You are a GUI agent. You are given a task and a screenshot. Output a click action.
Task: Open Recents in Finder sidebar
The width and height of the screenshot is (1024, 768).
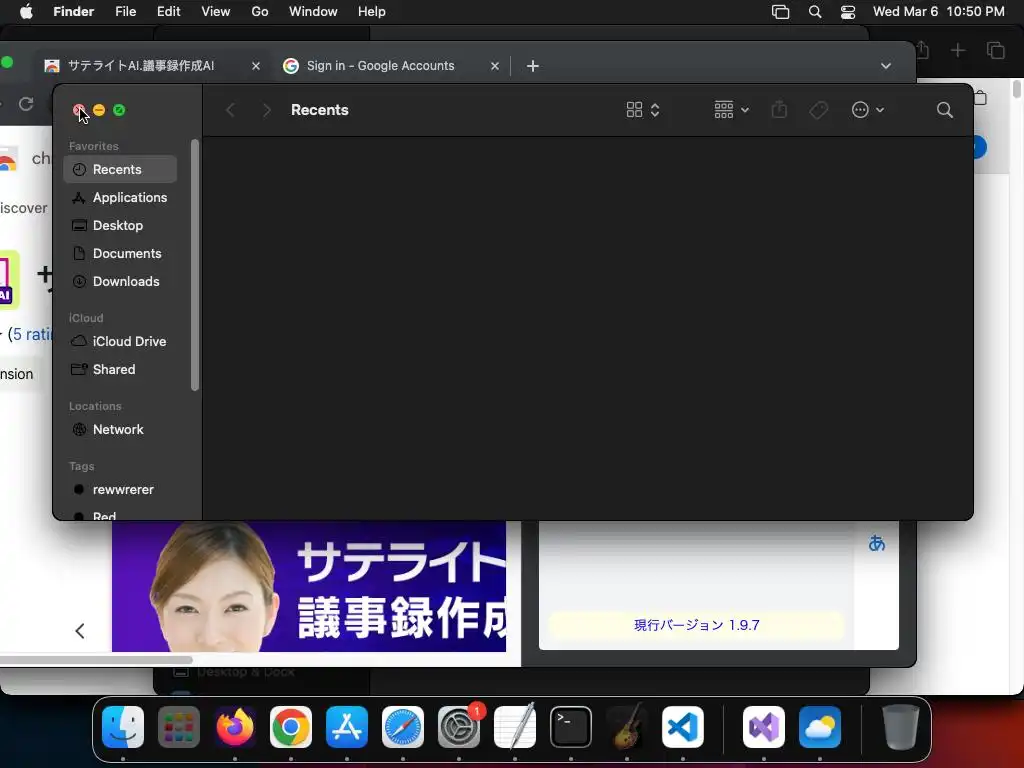[x=120, y=169]
